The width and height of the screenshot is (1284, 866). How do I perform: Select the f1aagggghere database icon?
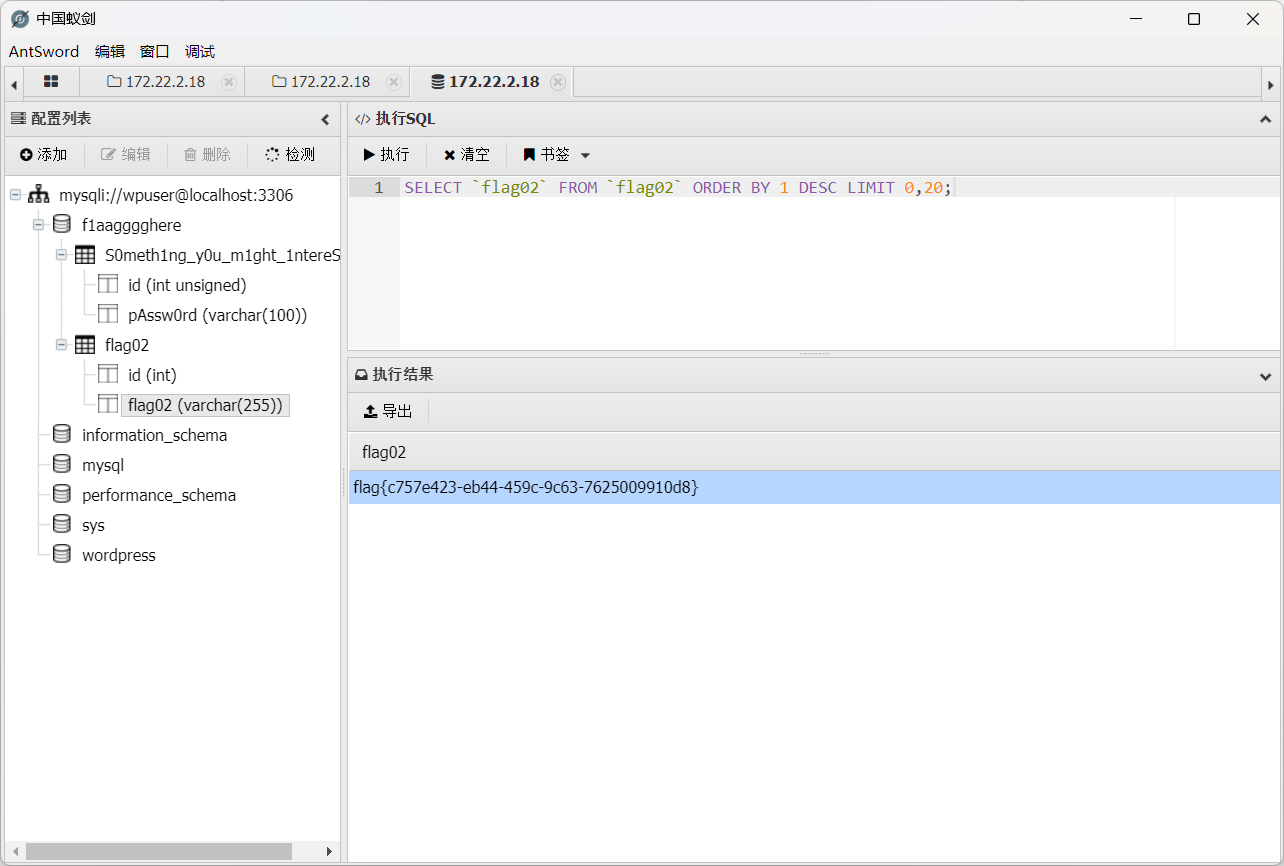pos(62,225)
